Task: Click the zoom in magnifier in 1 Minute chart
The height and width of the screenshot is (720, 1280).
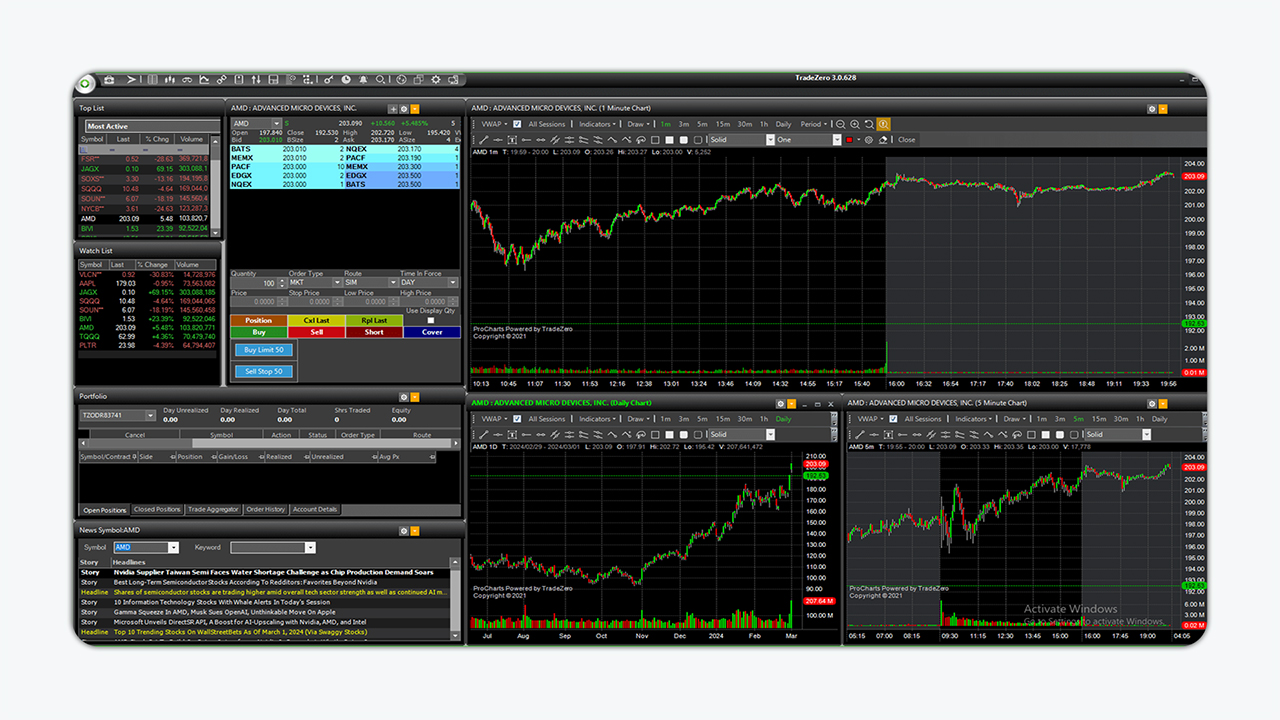Action: (855, 124)
